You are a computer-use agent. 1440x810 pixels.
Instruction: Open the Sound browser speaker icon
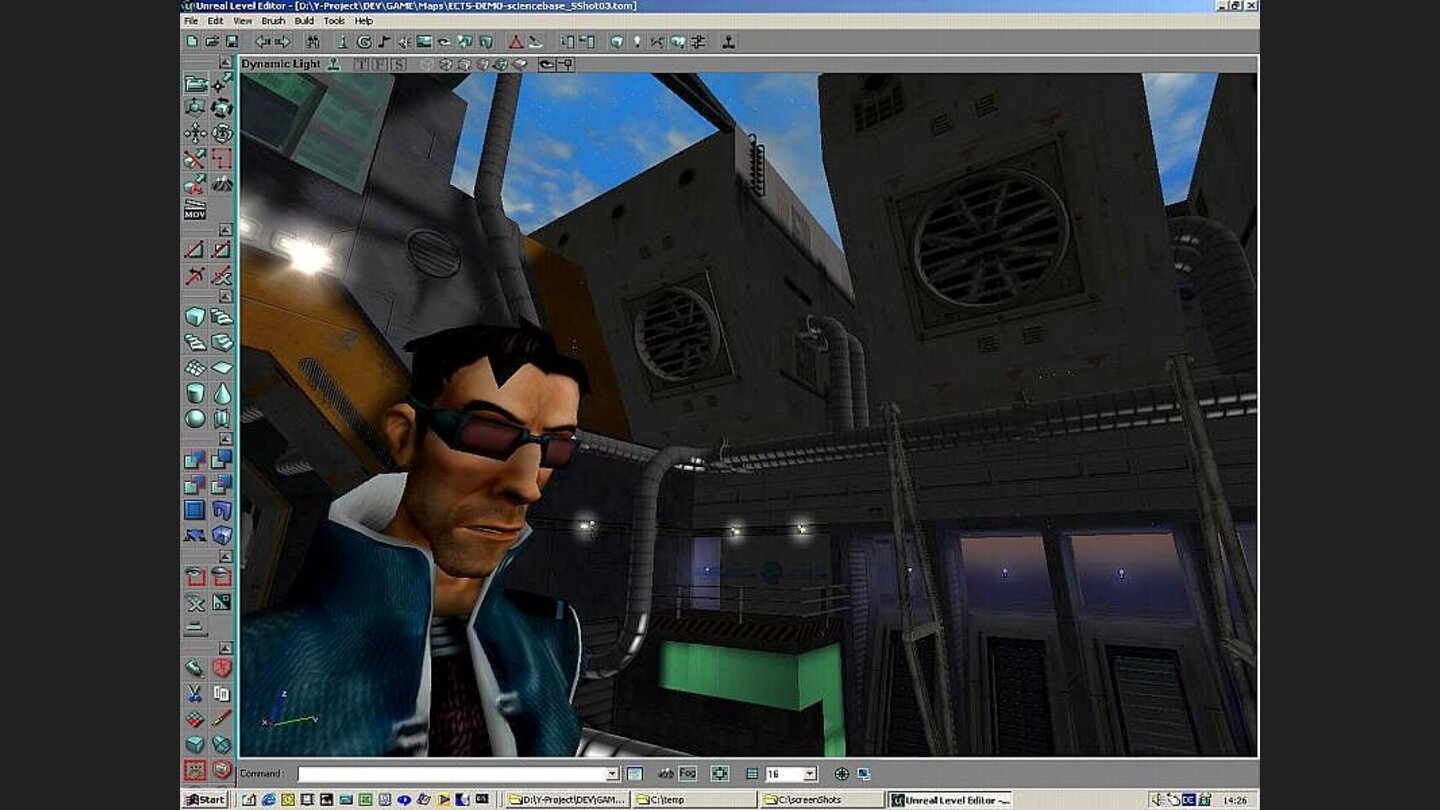pos(404,42)
